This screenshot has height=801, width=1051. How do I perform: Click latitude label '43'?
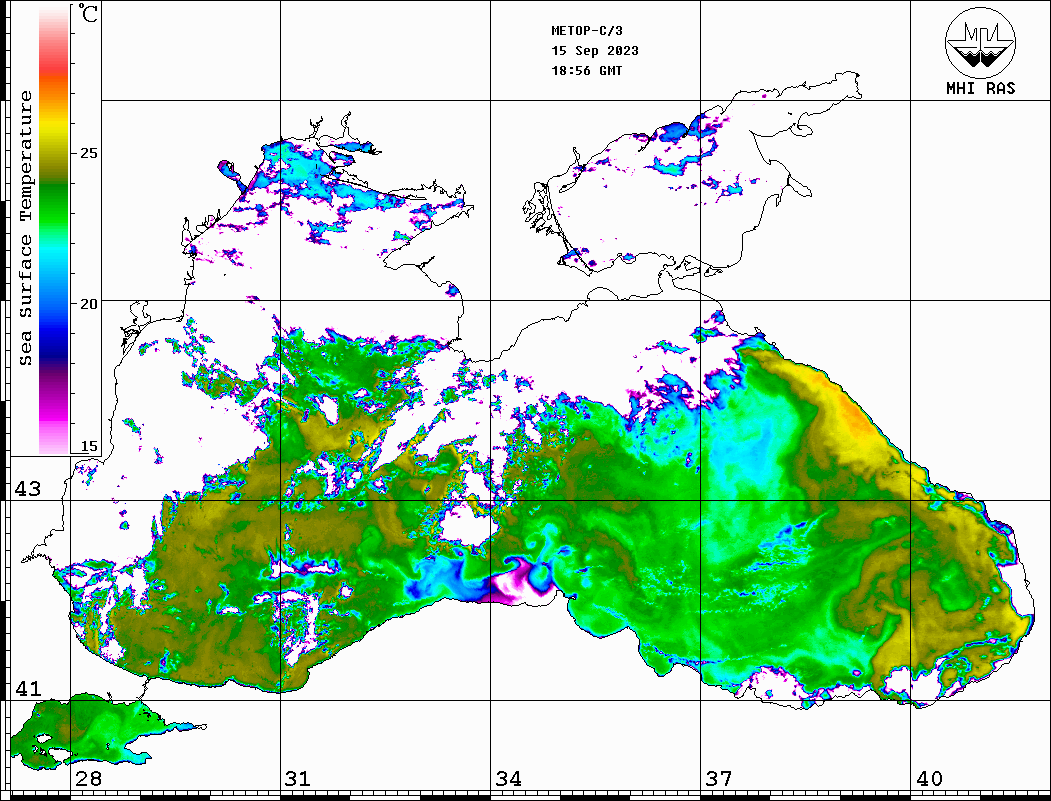[28, 489]
